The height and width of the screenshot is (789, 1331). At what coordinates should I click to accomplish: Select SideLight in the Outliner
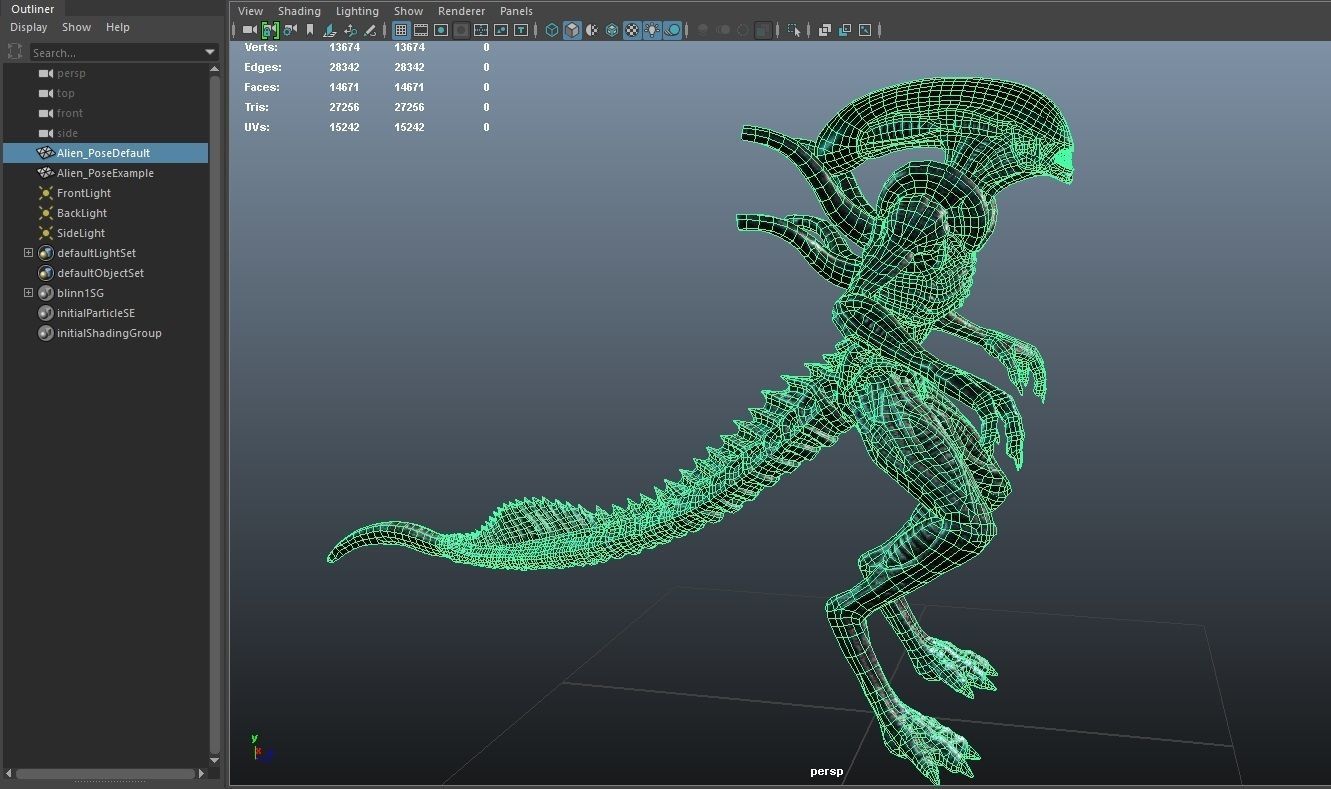(106, 233)
